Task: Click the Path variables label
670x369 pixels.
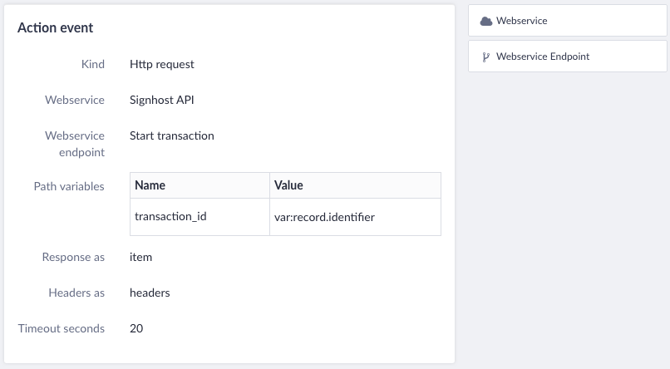Action: pos(69,186)
